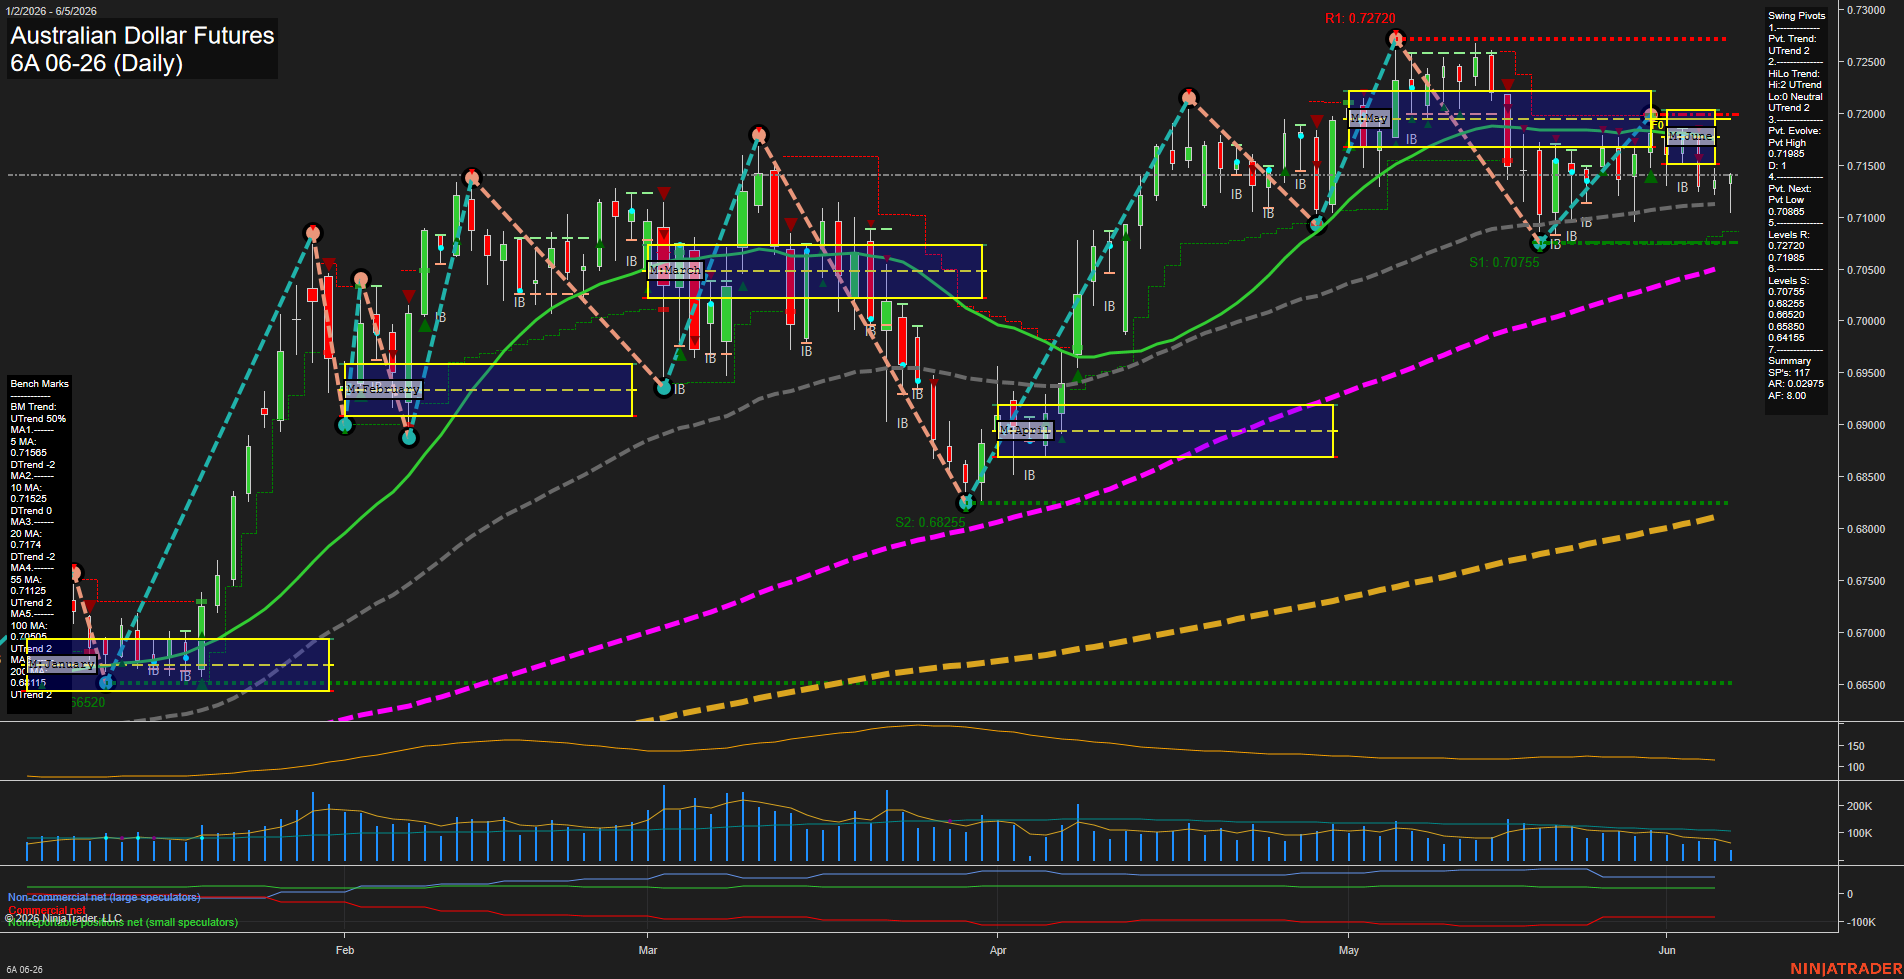Click the M:February monthly range label
1904x979 pixels.
click(x=383, y=389)
